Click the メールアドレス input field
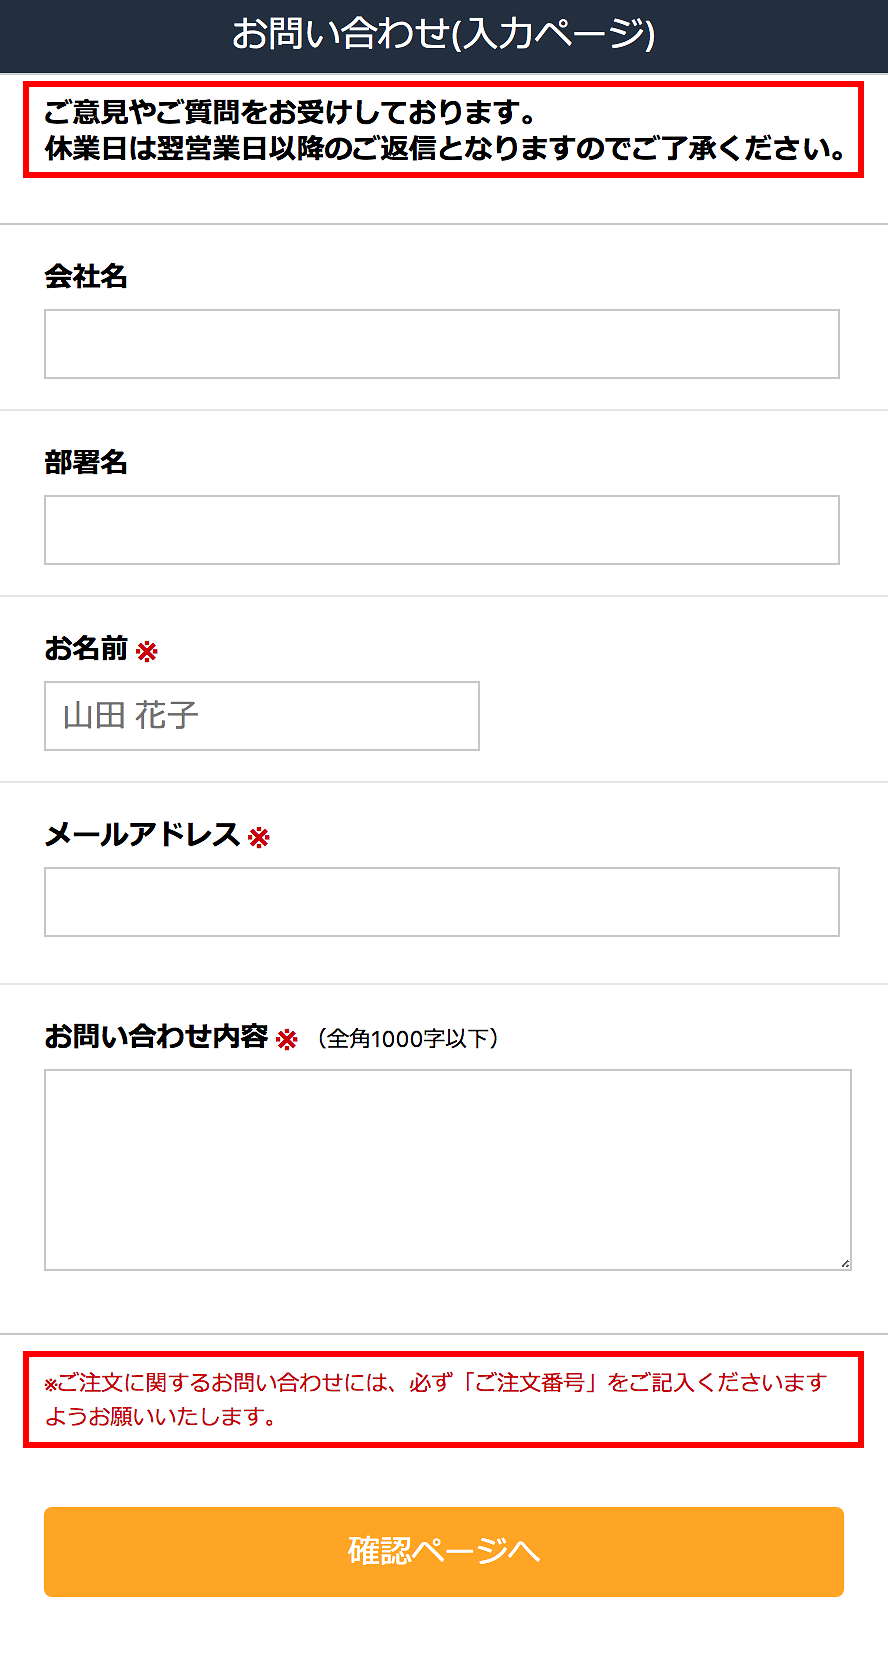The height and width of the screenshot is (1671, 888). tap(441, 902)
